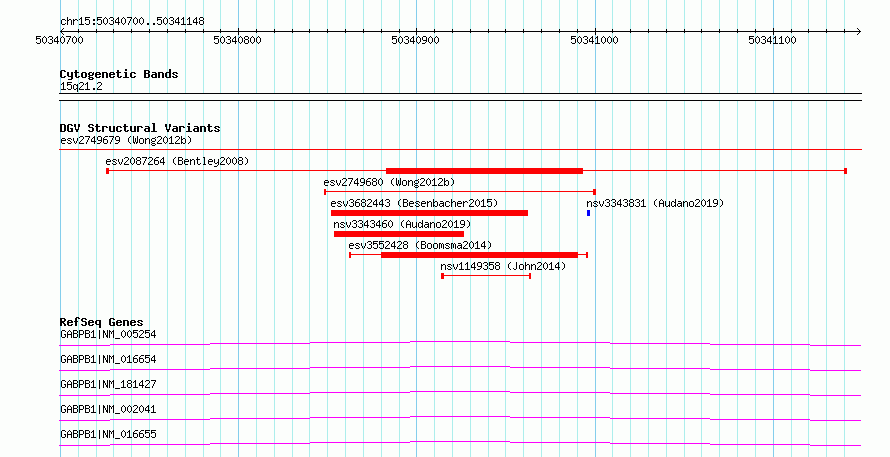Select variant label esv3682443 (Besenbacher2015)

(x=414, y=203)
